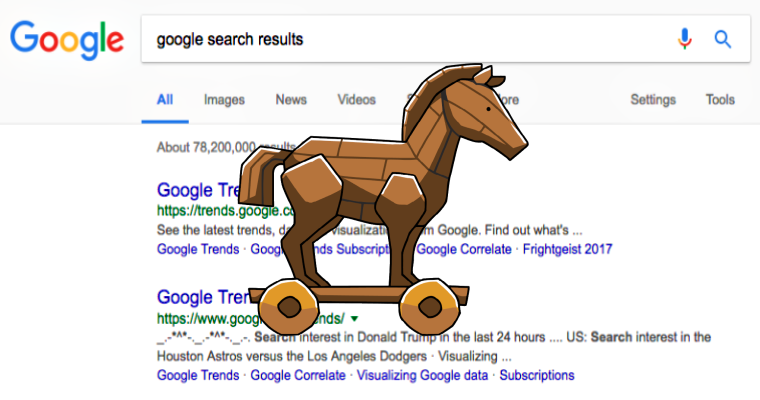Open the second Google Trends result title
The height and width of the screenshot is (400, 760).
tap(203, 297)
